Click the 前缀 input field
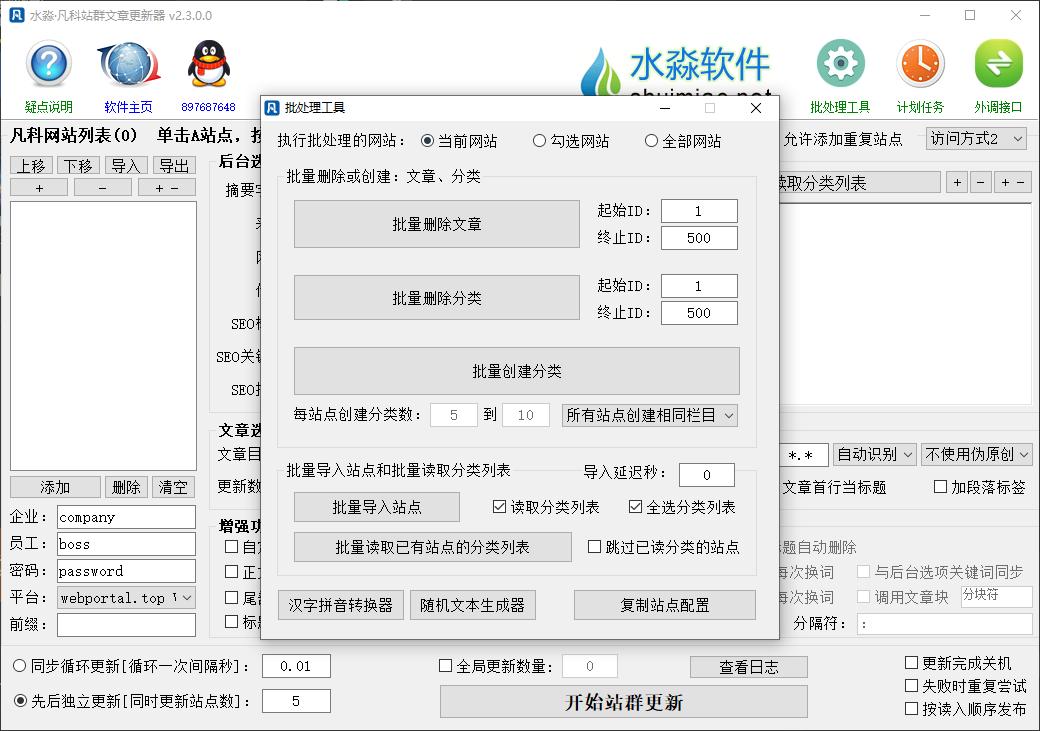The height and width of the screenshot is (731, 1040). coord(126,624)
